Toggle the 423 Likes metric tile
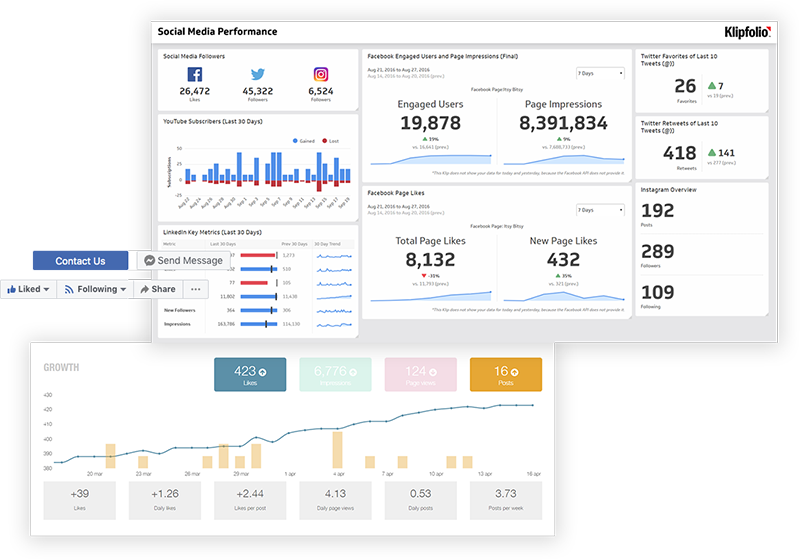Screen dimensions: 800x560 pos(250,375)
